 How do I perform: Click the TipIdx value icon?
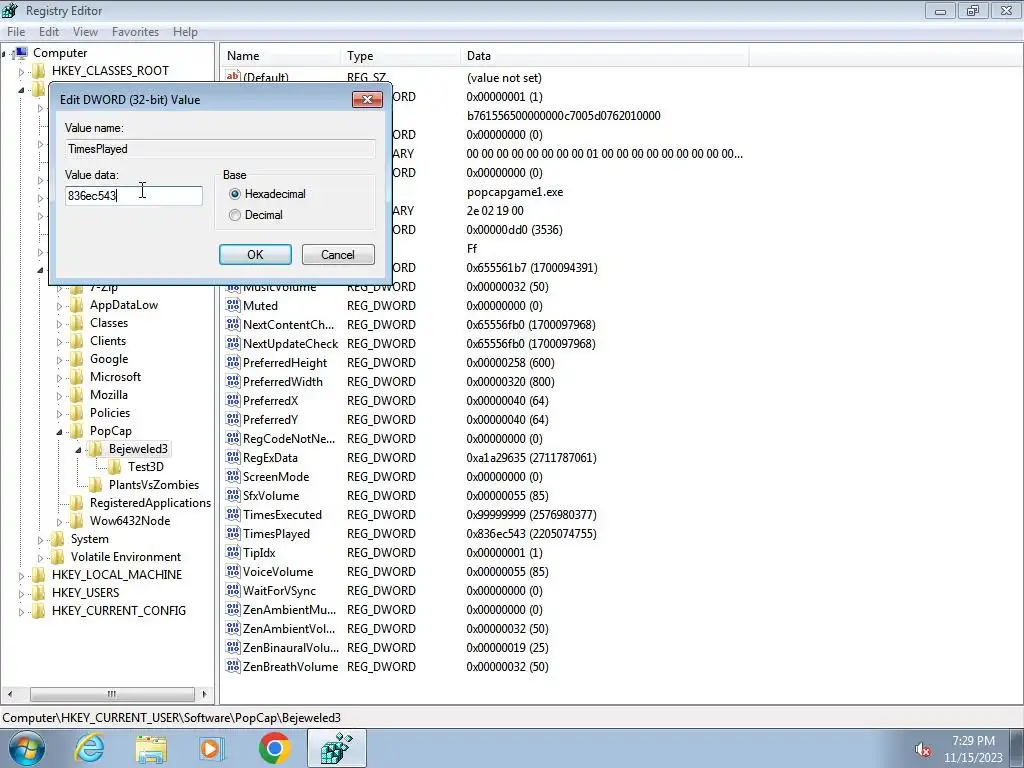click(x=233, y=552)
